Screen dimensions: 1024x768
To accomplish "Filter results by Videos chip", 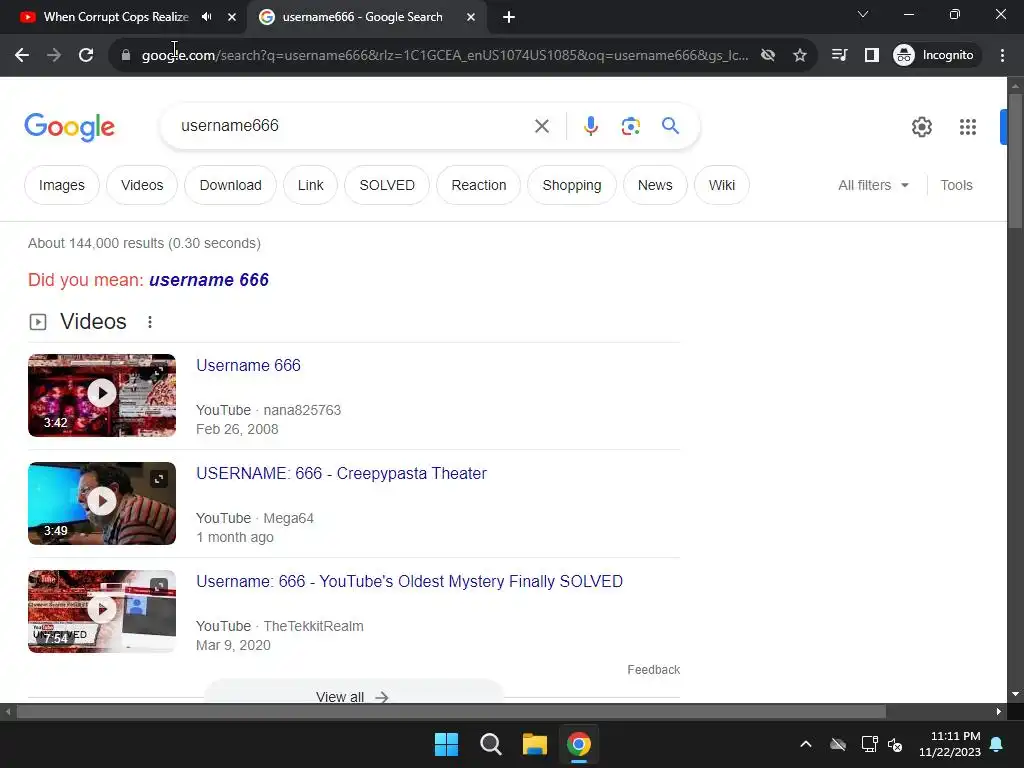I will (x=142, y=185).
